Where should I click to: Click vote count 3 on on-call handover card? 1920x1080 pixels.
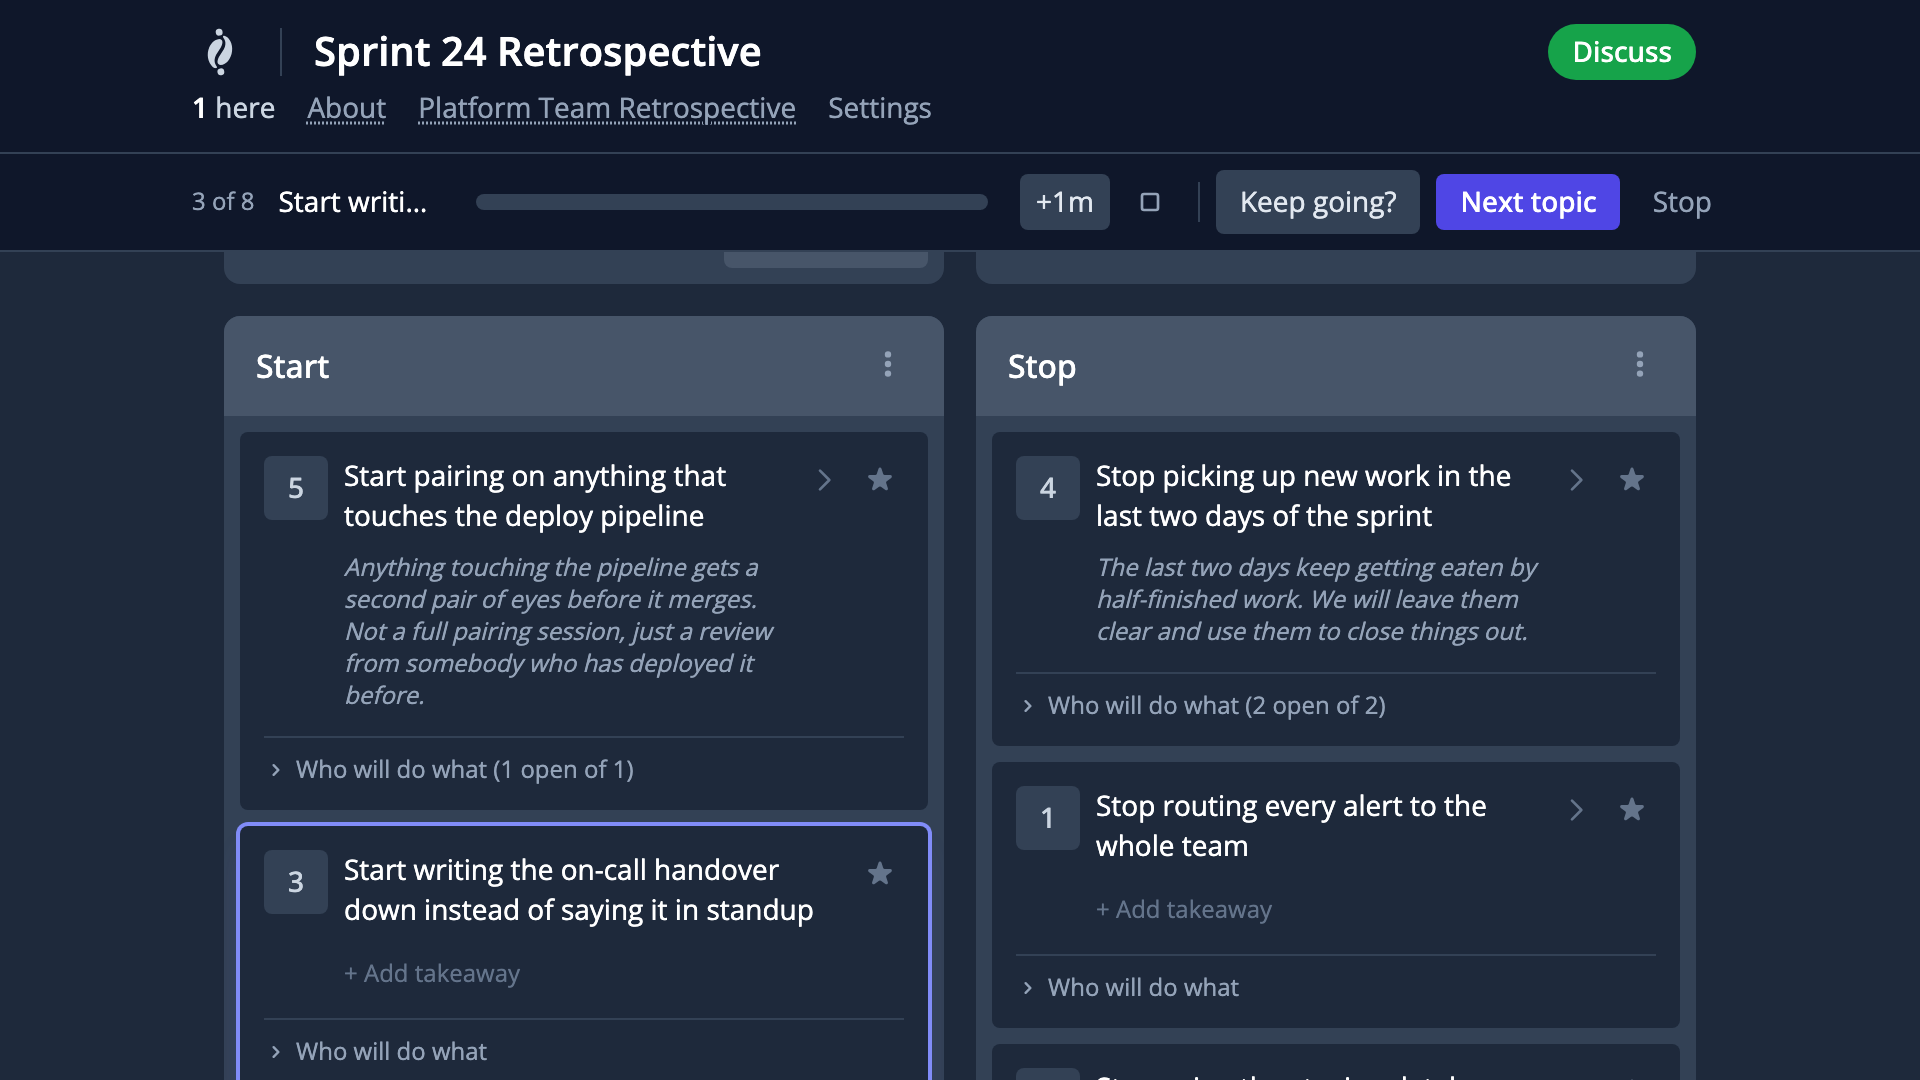click(x=296, y=882)
